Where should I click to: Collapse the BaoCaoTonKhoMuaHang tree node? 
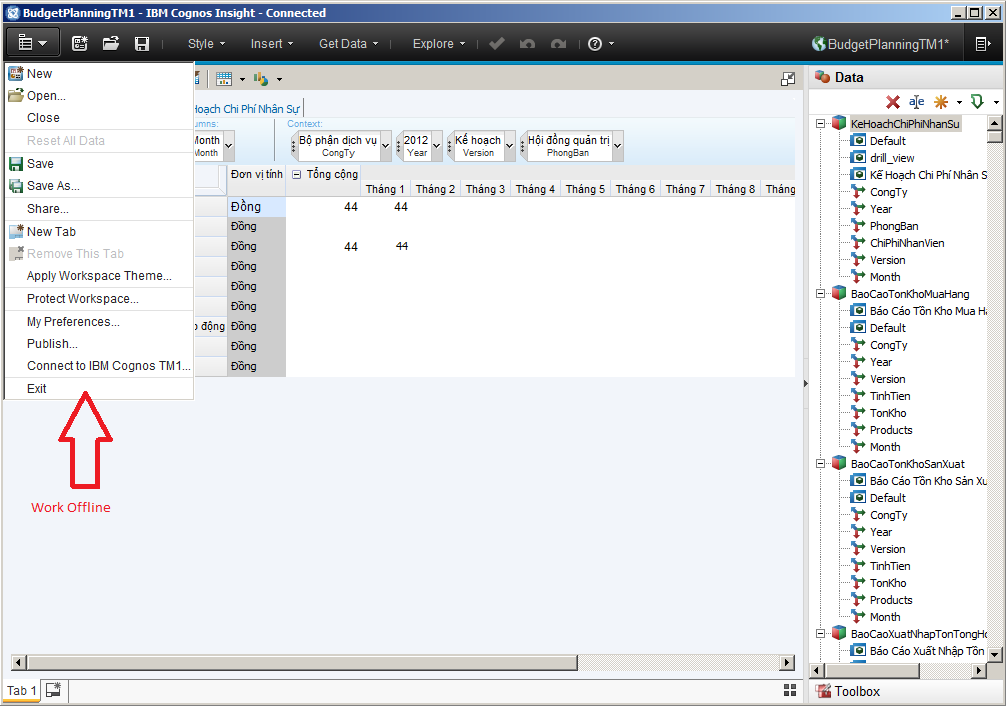(820, 294)
